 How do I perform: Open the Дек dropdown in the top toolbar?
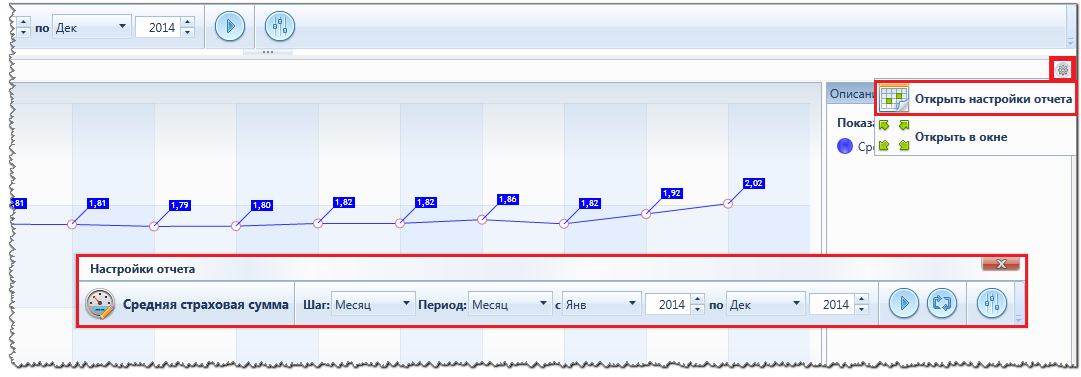[91, 27]
